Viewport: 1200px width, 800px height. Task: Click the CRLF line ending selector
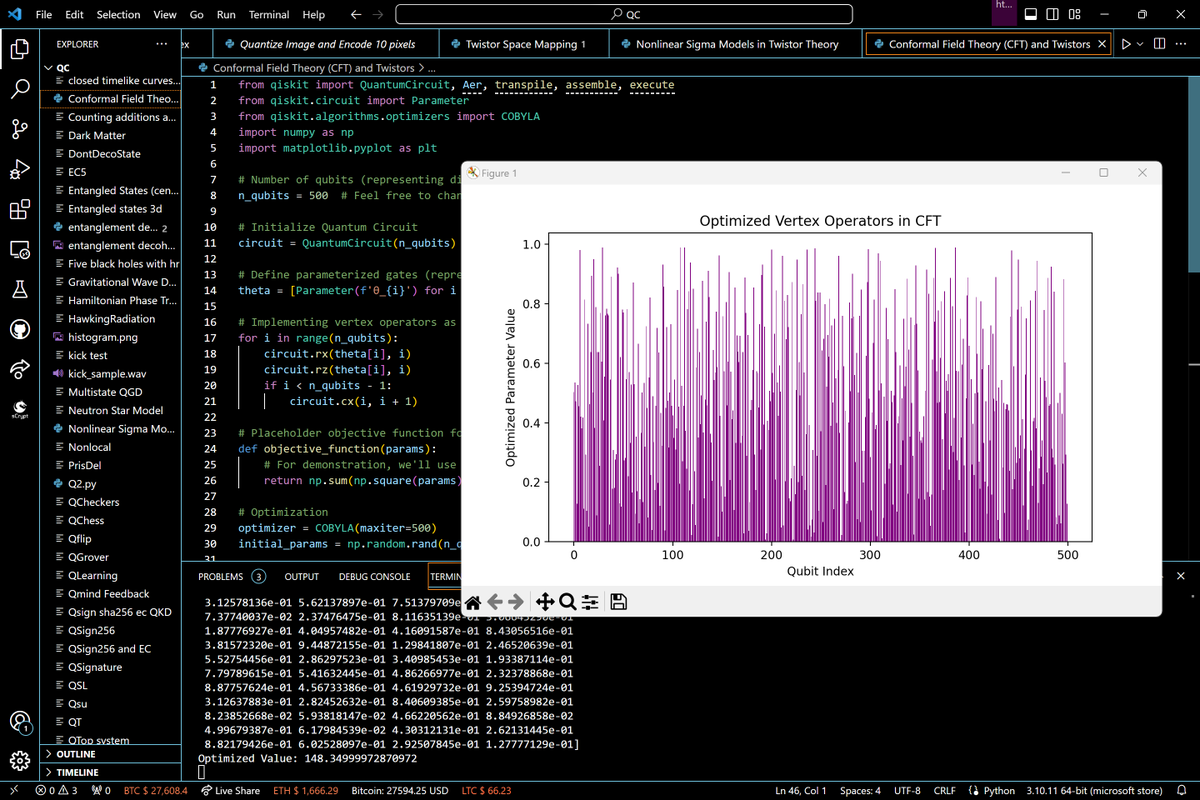click(x=946, y=790)
